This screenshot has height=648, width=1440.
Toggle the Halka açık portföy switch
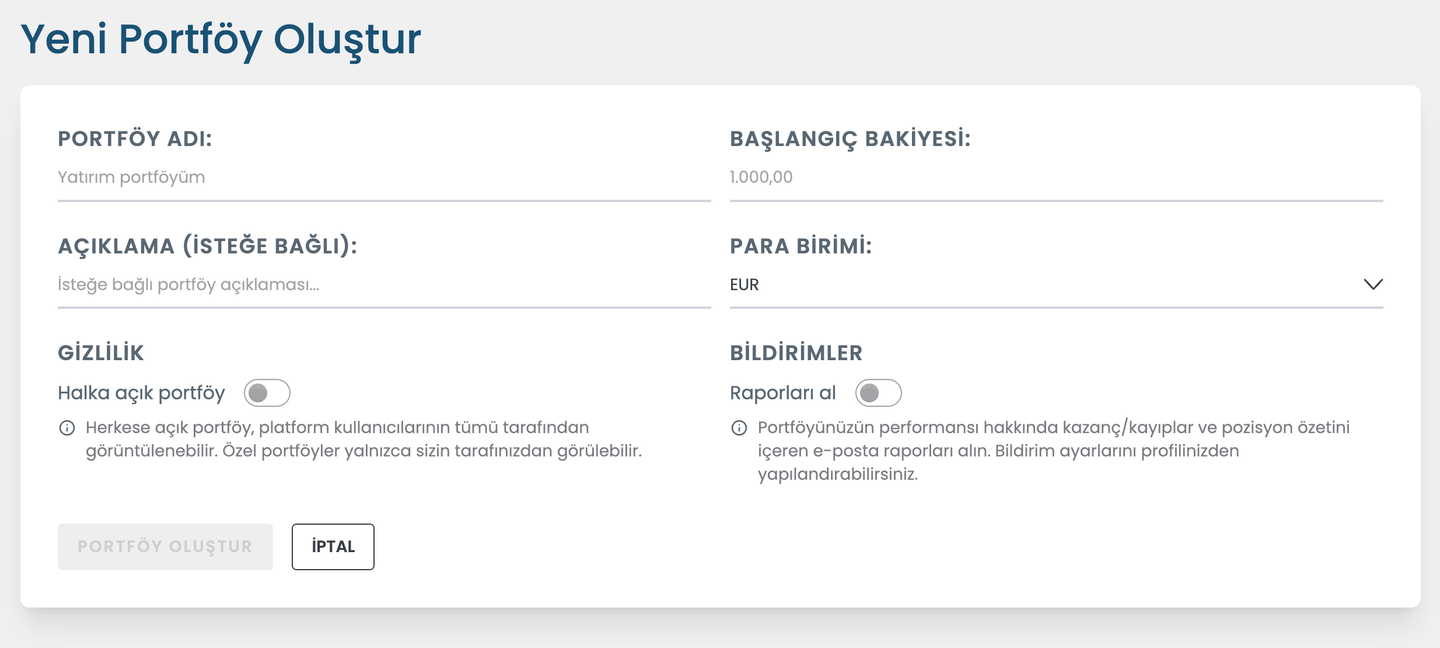[x=267, y=393]
